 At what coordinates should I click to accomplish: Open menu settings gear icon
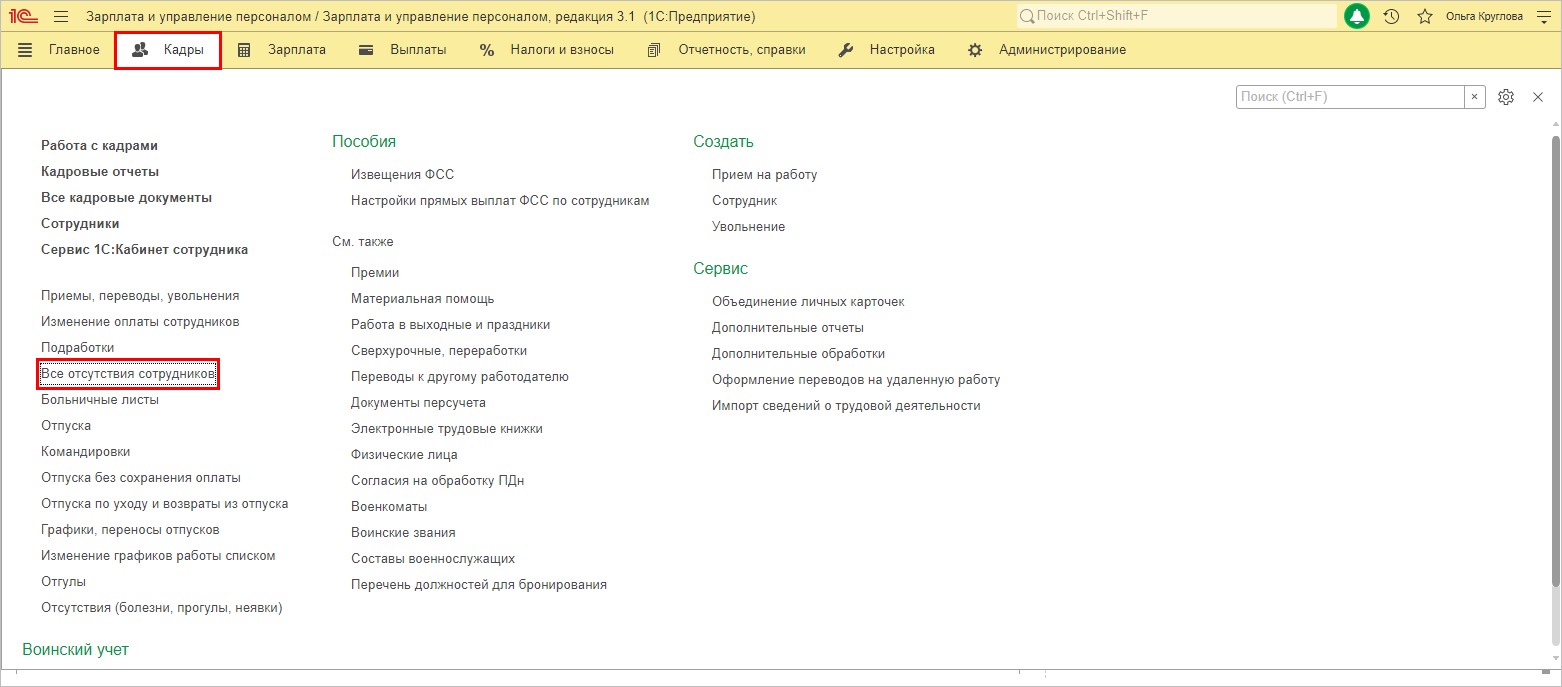coord(1506,97)
